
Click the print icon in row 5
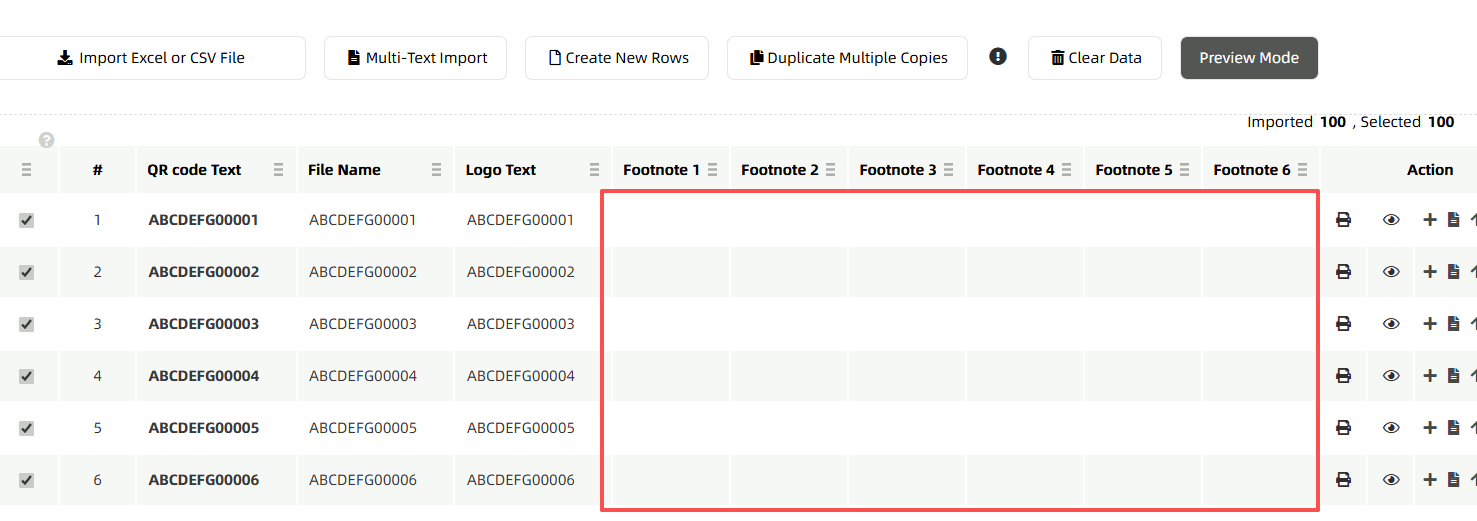pos(1343,428)
